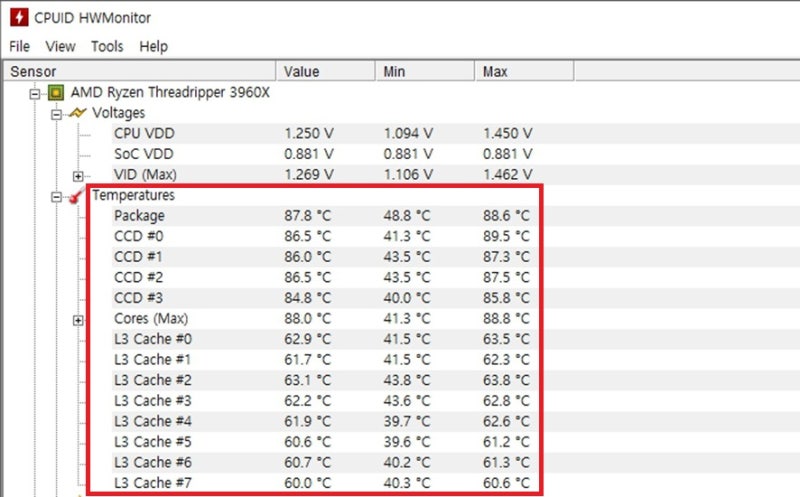Viewport: 800px width, 497px height.
Task: Click the L3 Cache #0 value 62.9 °C
Action: click(308, 339)
